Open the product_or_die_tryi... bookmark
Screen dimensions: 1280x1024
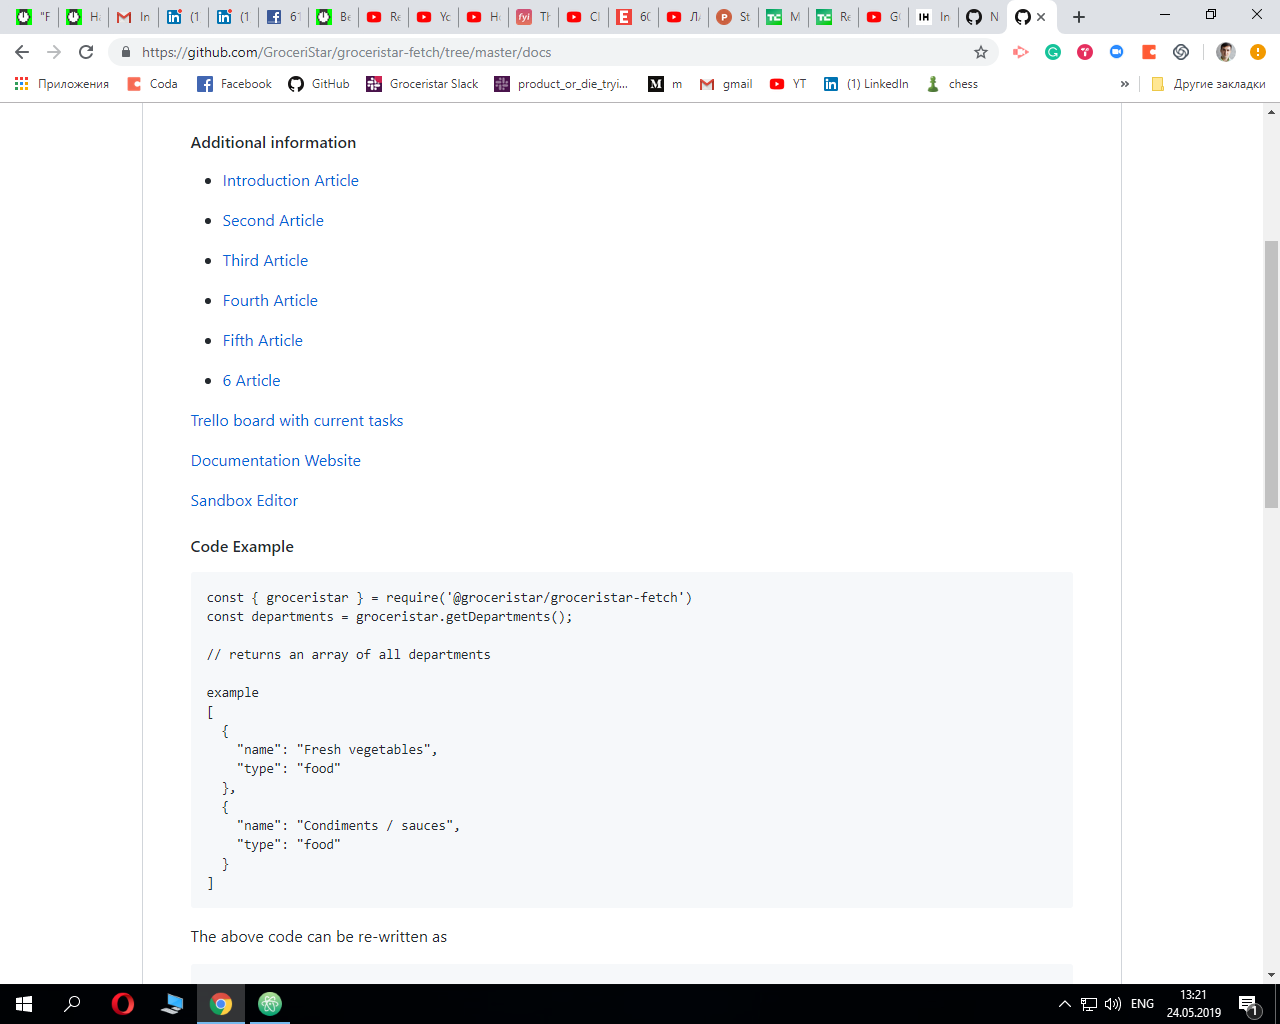561,84
